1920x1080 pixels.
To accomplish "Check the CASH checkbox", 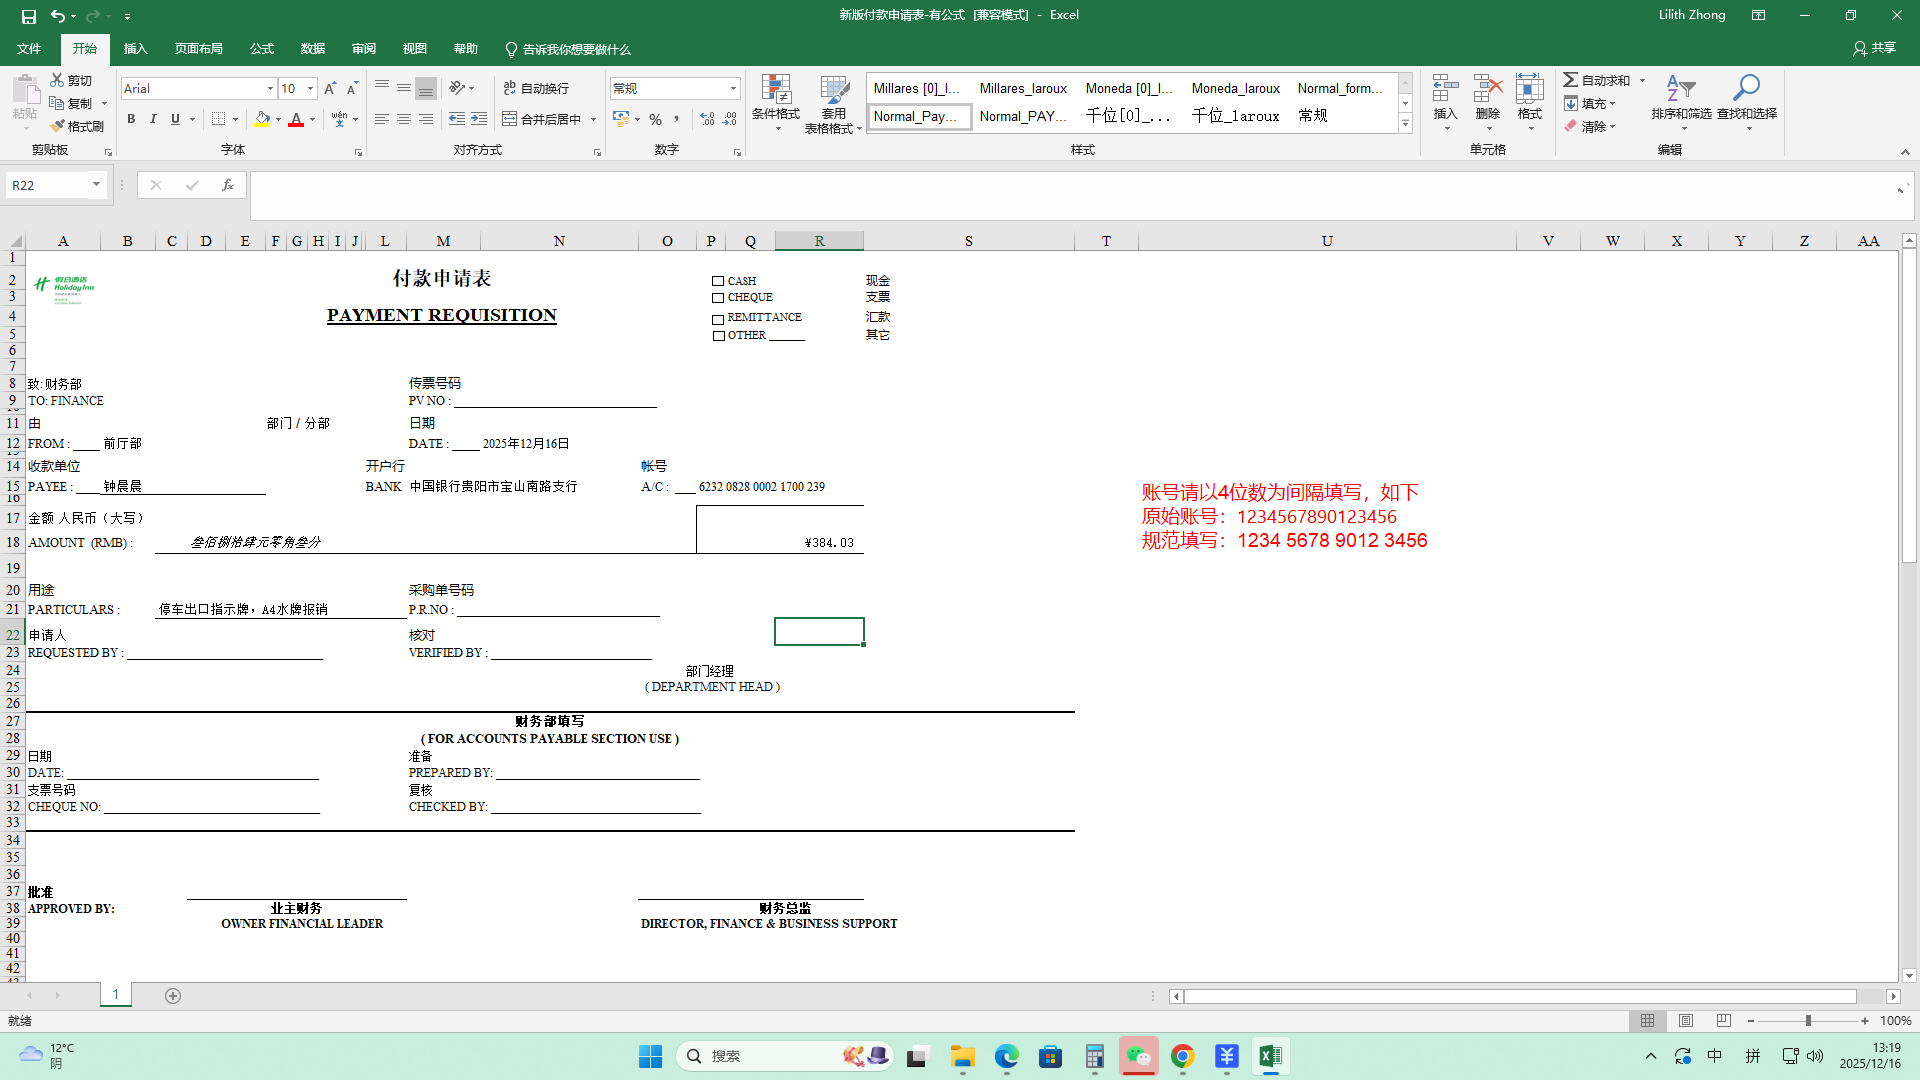I will [x=718, y=281].
